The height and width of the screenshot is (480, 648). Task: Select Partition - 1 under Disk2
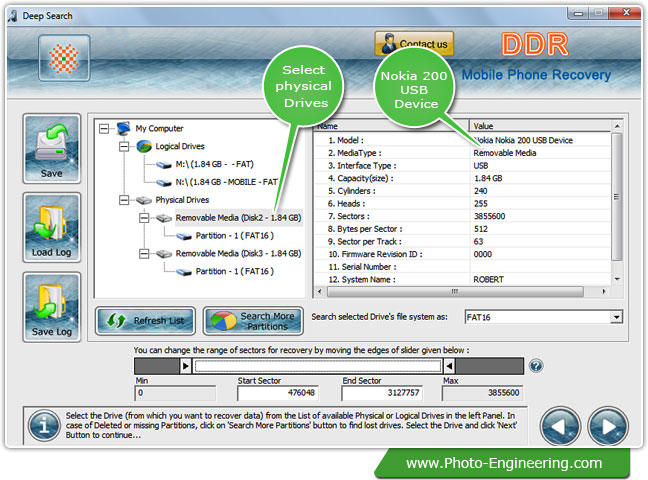point(235,236)
